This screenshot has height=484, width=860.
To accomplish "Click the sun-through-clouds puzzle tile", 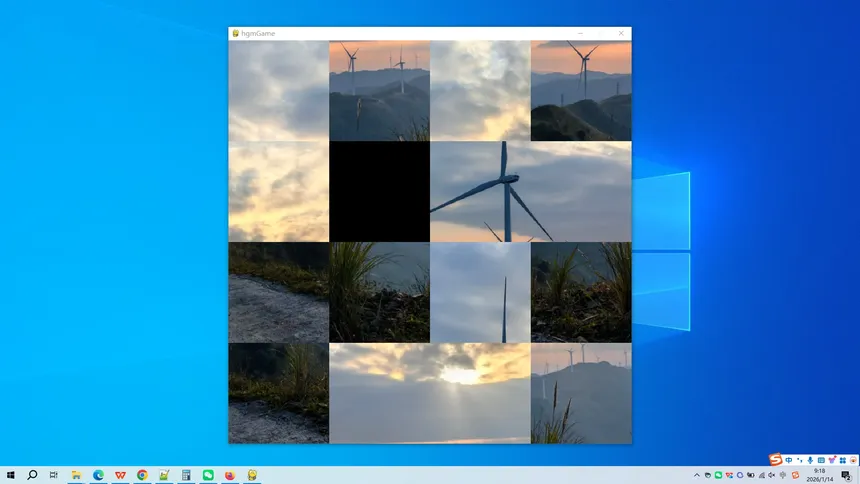I will coord(430,393).
